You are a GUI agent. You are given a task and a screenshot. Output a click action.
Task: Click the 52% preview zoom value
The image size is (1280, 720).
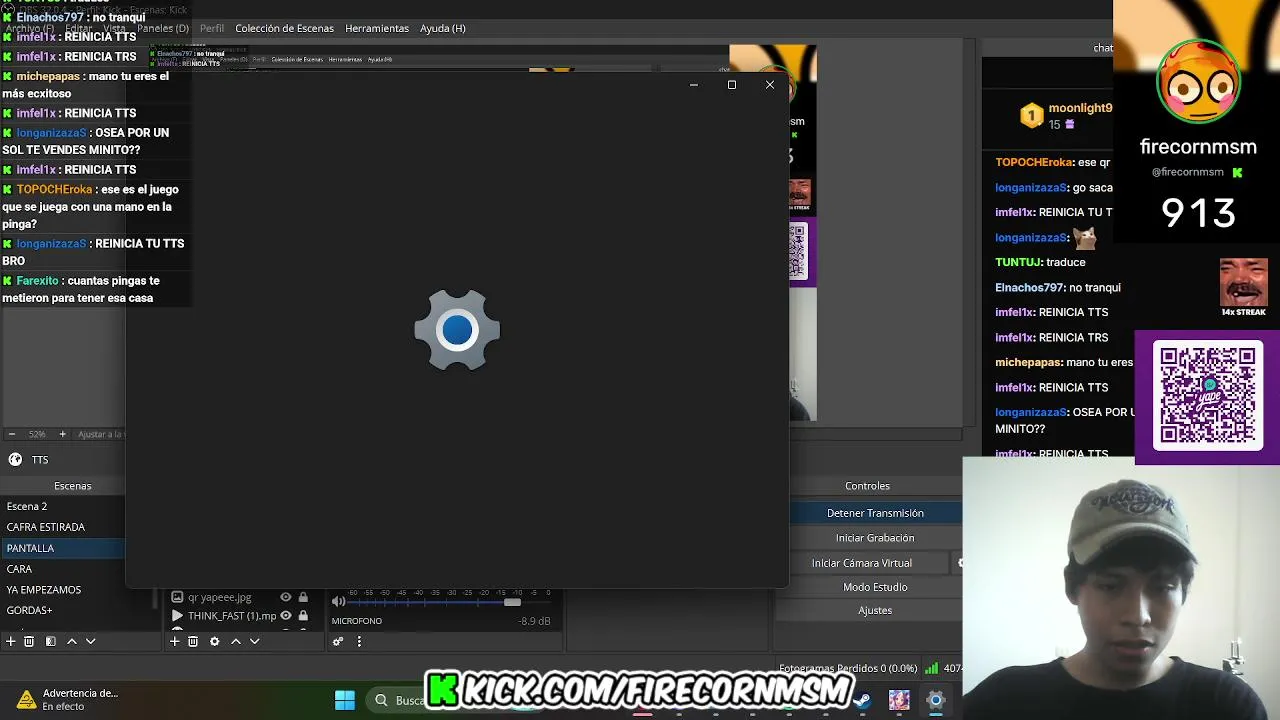tap(37, 434)
